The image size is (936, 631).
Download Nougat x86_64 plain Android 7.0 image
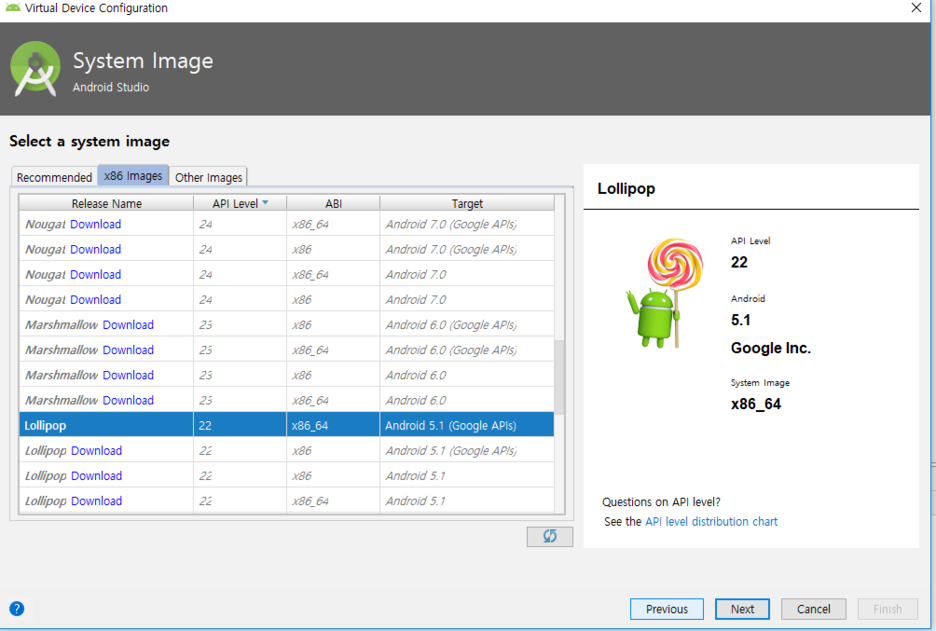96,274
